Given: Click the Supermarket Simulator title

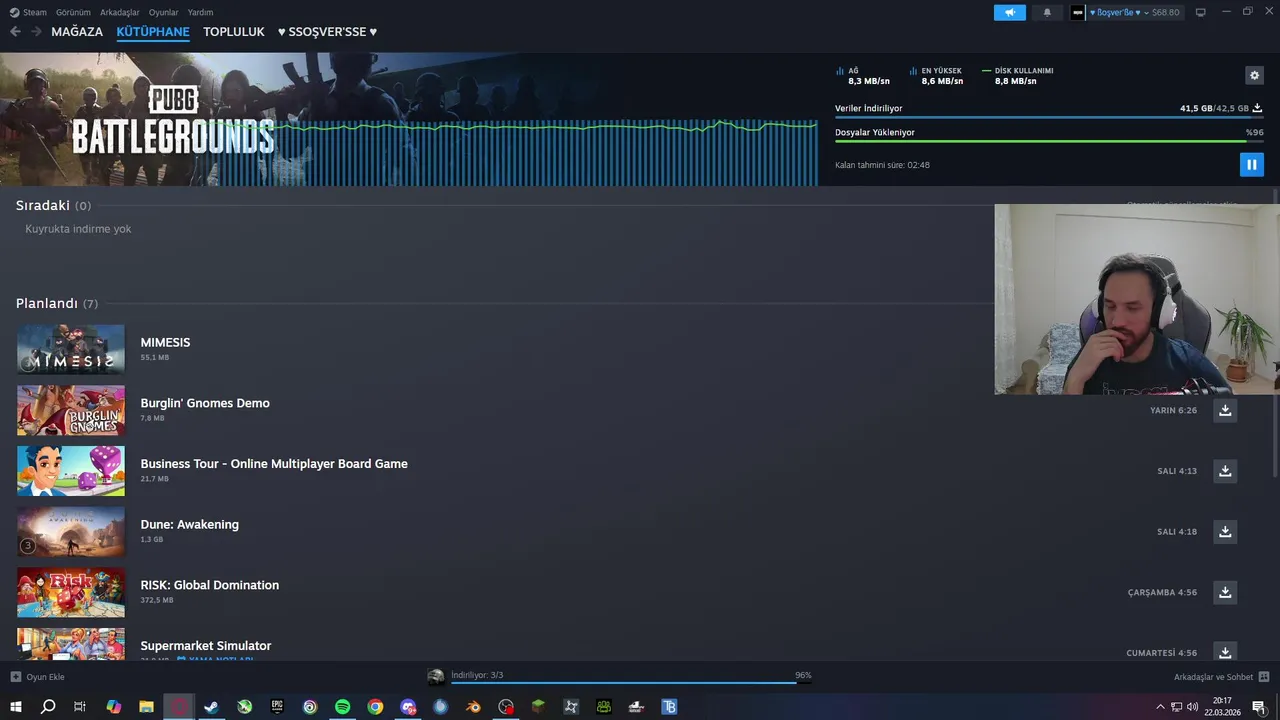Looking at the screenshot, I should pyautogui.click(x=205, y=646).
